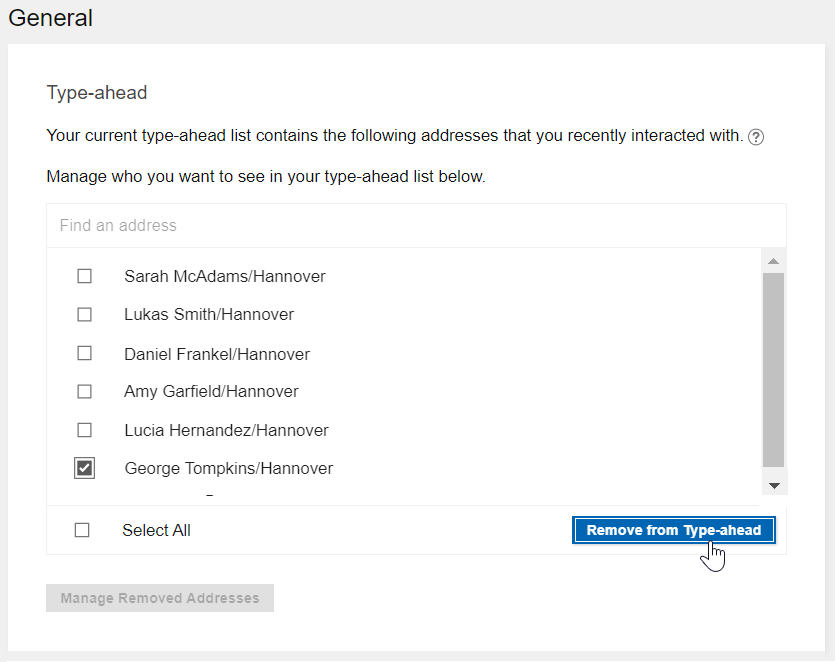
Task: Select the Sarah McAdams/Hannover address entry
Action: tap(224, 276)
